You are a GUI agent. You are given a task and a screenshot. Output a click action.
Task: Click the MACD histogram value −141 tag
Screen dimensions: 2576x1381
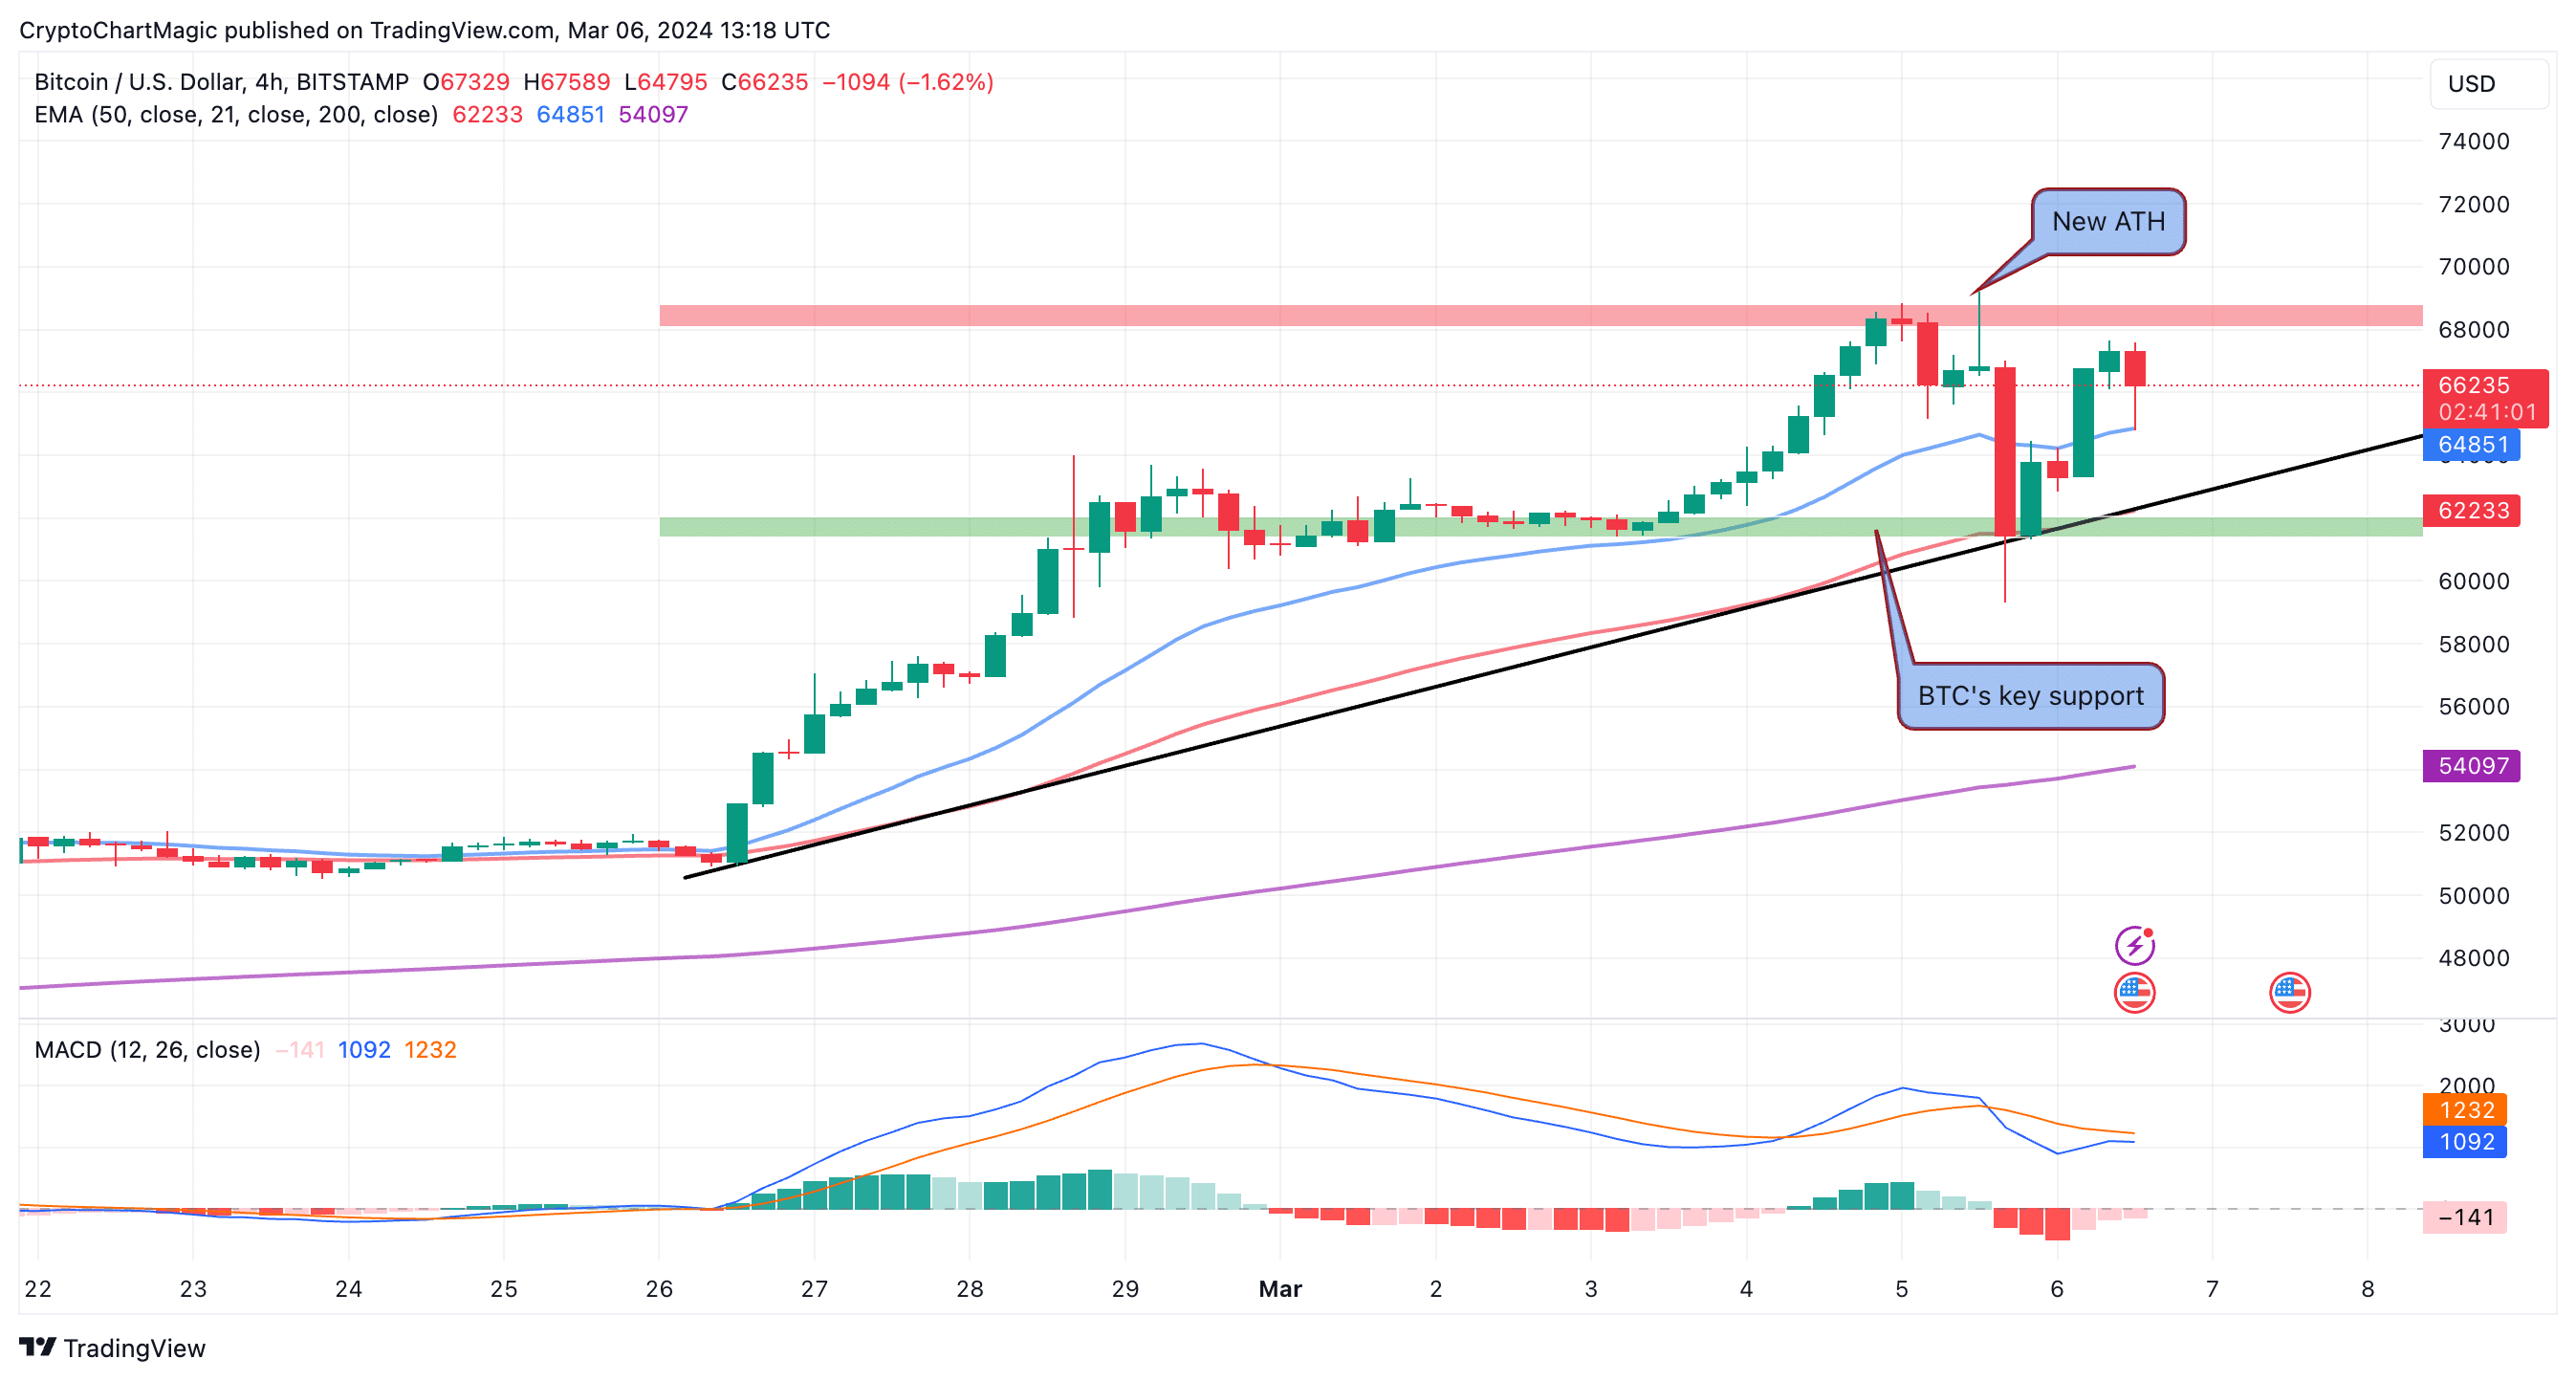click(2465, 1217)
